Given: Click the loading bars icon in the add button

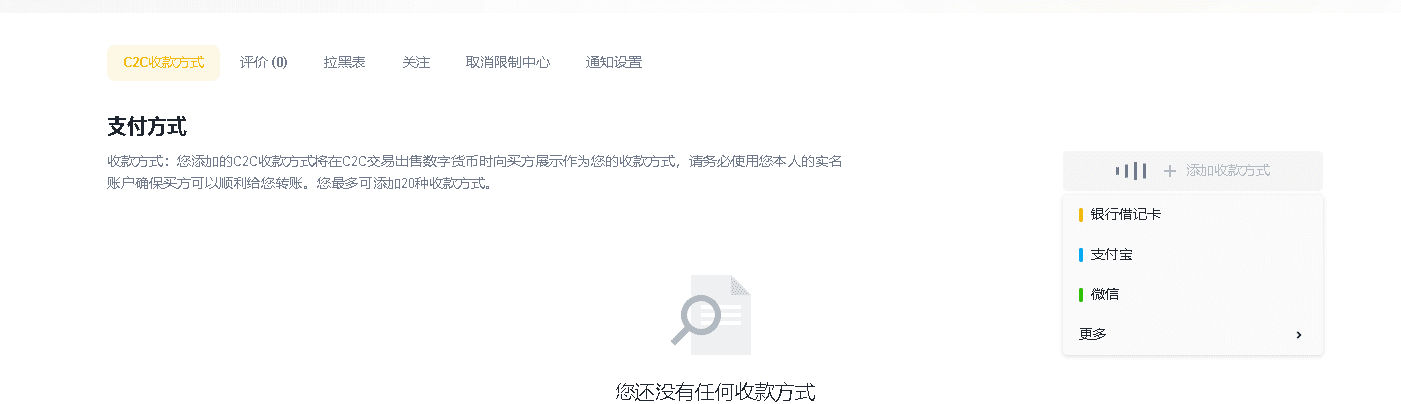Looking at the screenshot, I should 1131,171.
